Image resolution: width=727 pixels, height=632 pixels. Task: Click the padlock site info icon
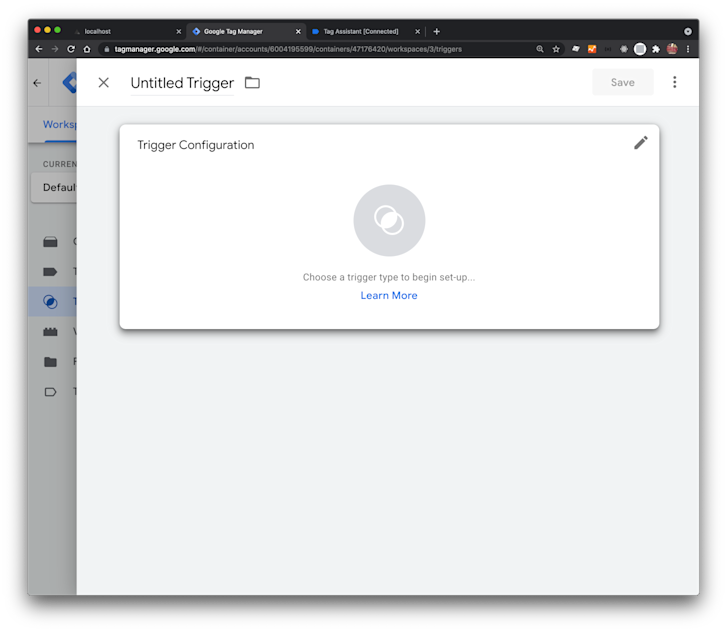[x=107, y=49]
